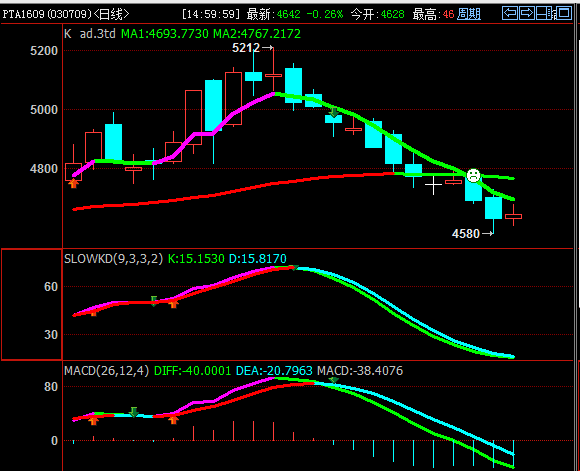Click the rightmost orange up arrow in MACD panel

pyautogui.click(x=173, y=420)
